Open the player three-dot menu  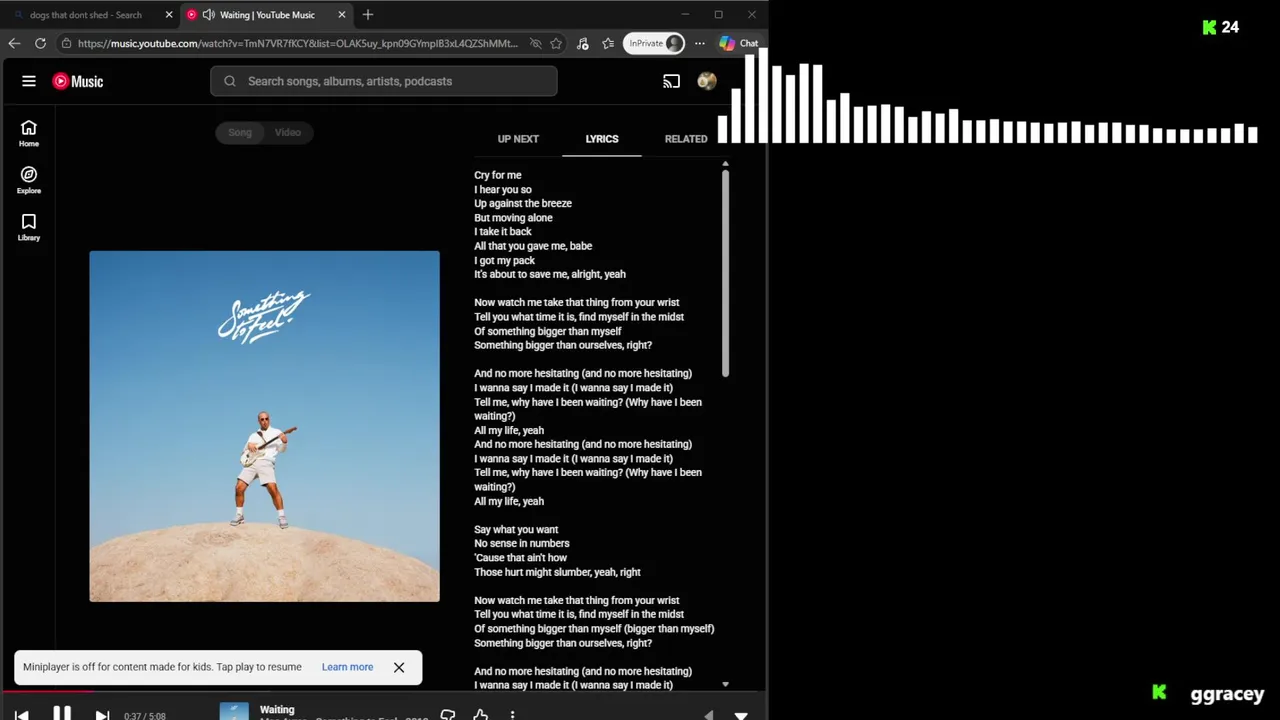(512, 715)
